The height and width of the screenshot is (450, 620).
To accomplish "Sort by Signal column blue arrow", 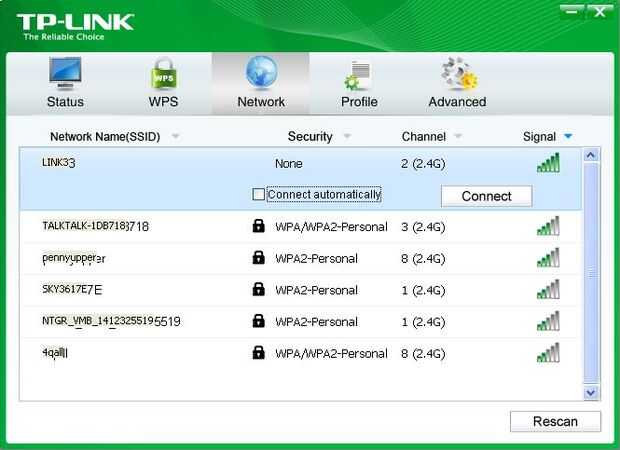I will 568,136.
